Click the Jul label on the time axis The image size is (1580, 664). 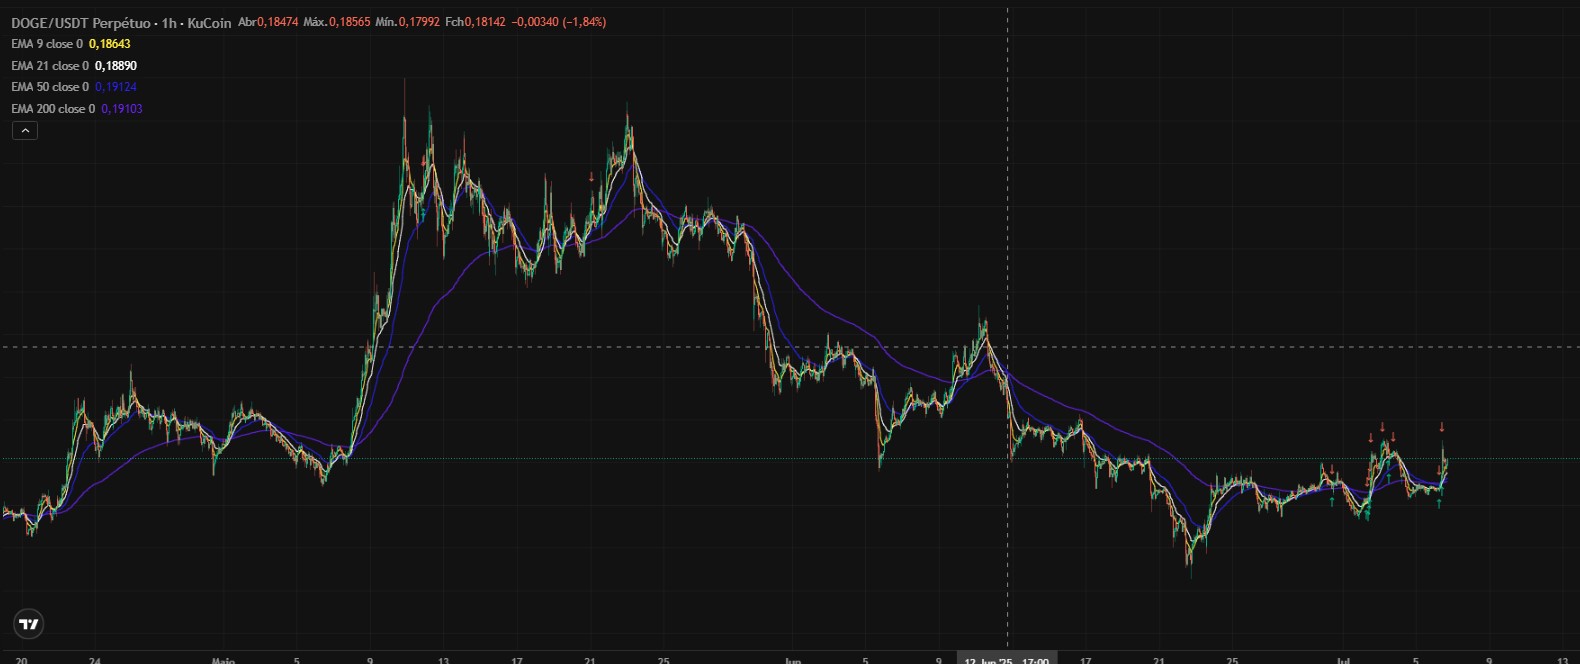click(1343, 659)
